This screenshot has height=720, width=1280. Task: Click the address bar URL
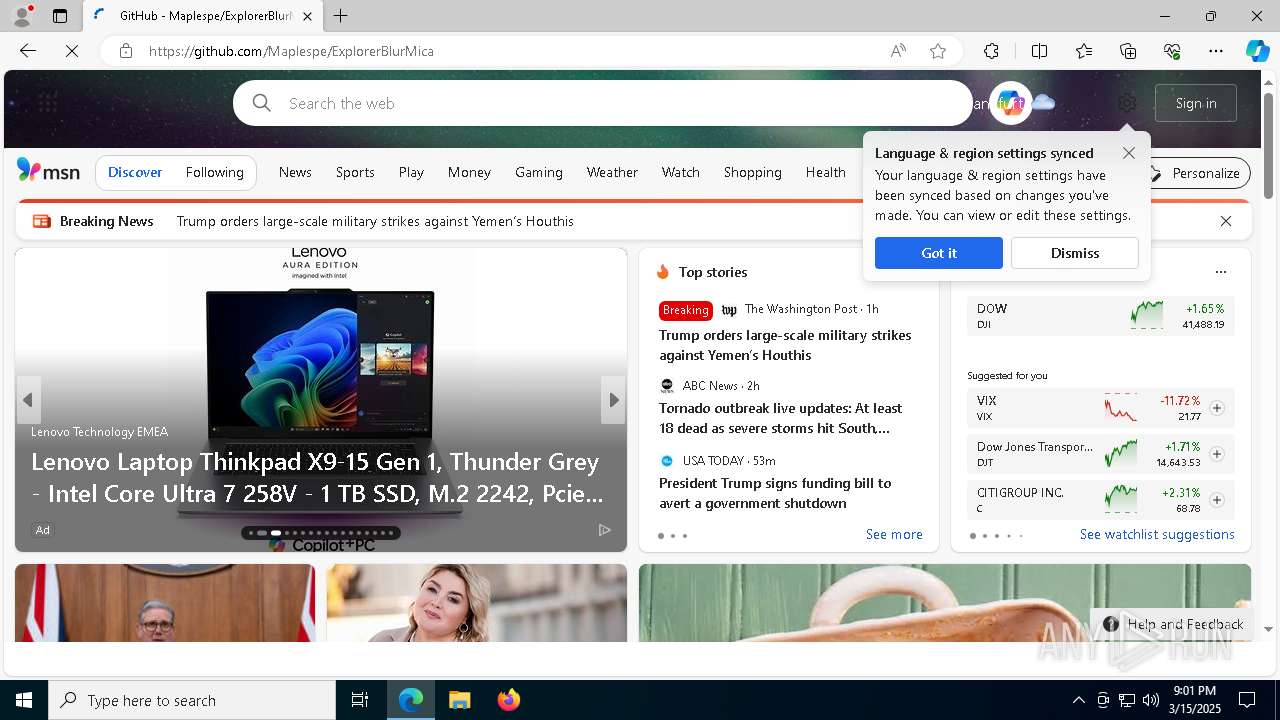coord(291,51)
